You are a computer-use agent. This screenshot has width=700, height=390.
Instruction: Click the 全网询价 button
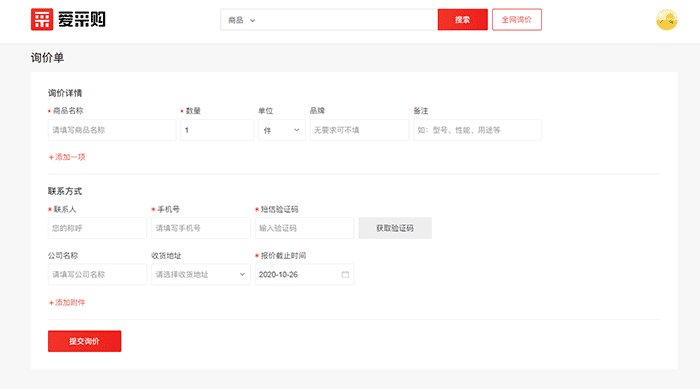pos(517,20)
